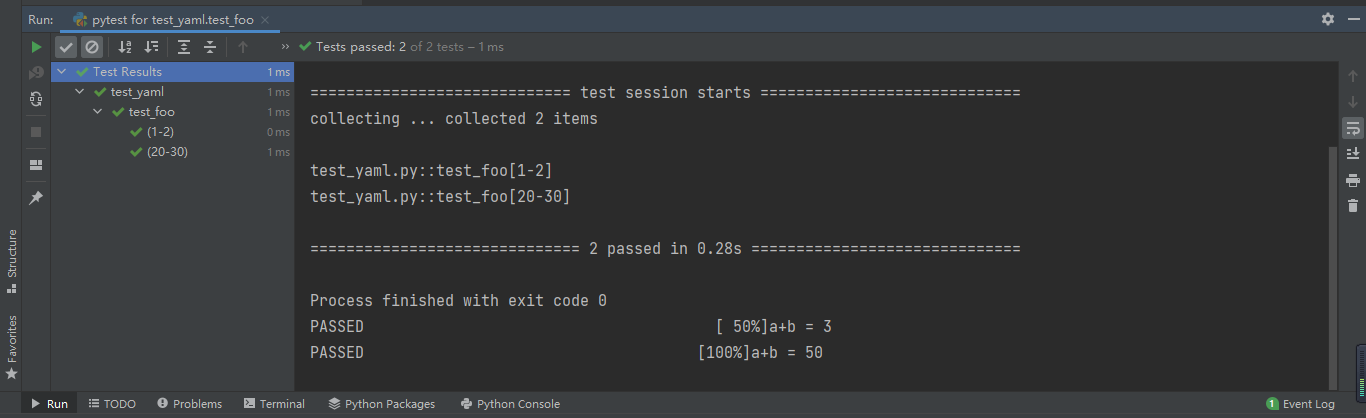Toggle Show Passed tests checkmark filter

(x=66, y=47)
